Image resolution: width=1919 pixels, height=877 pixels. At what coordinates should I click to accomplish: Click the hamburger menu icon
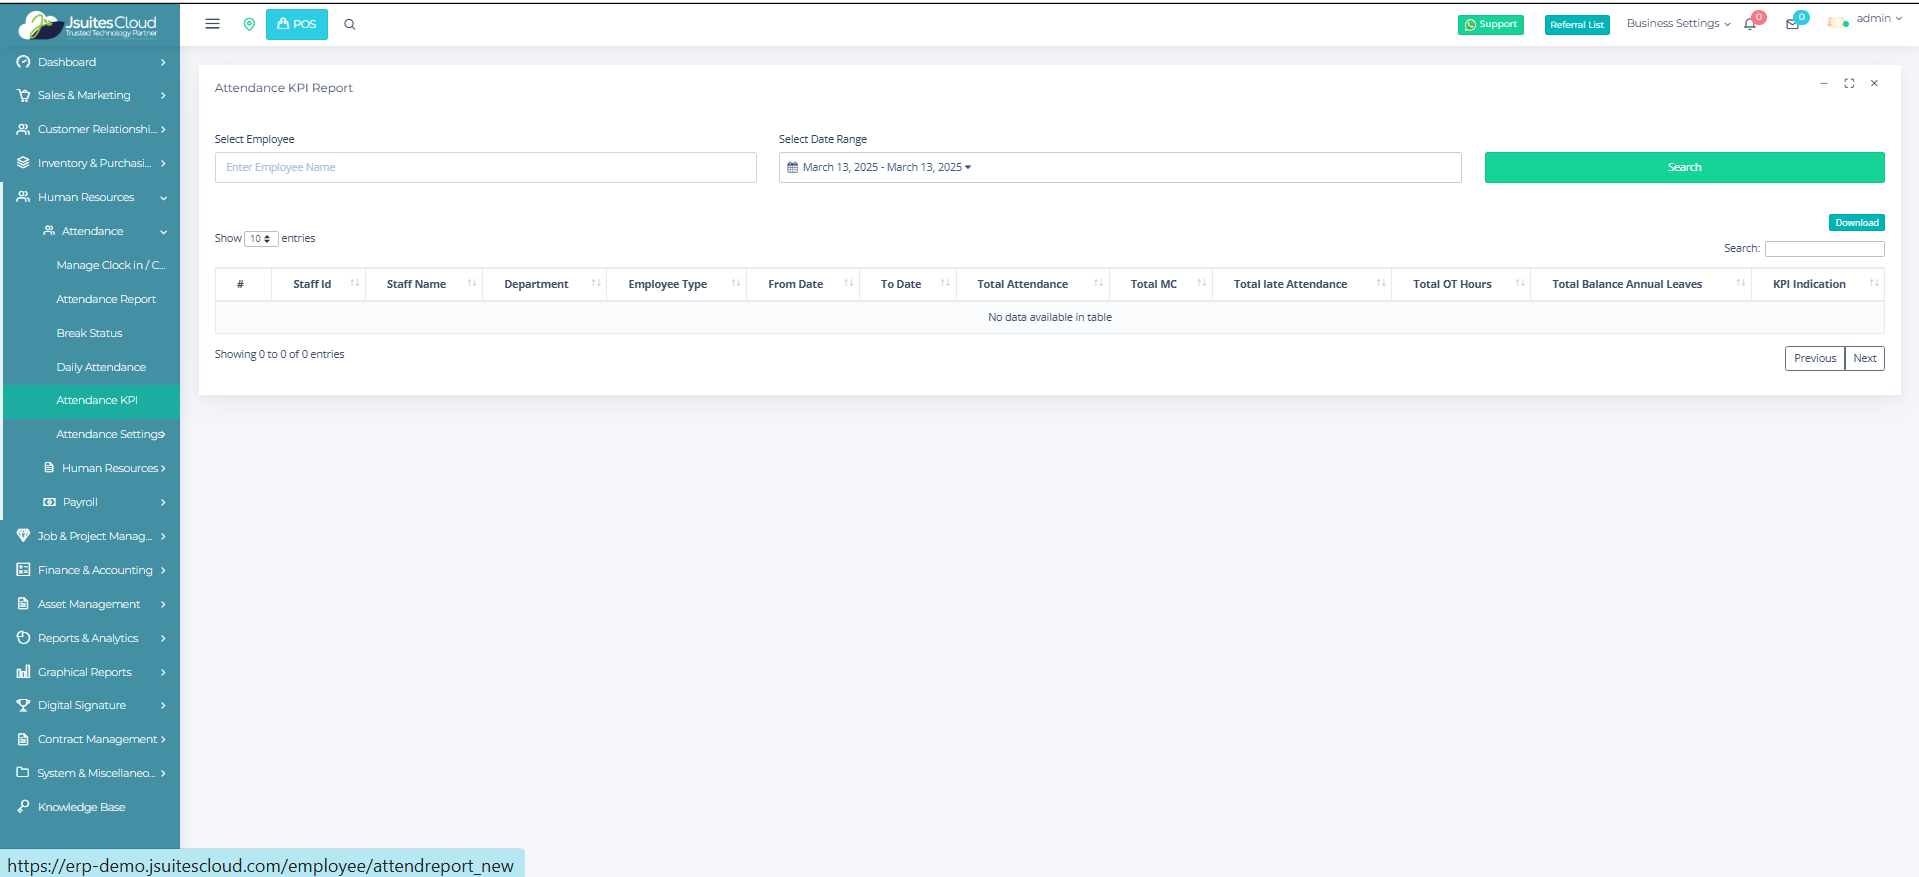212,24
